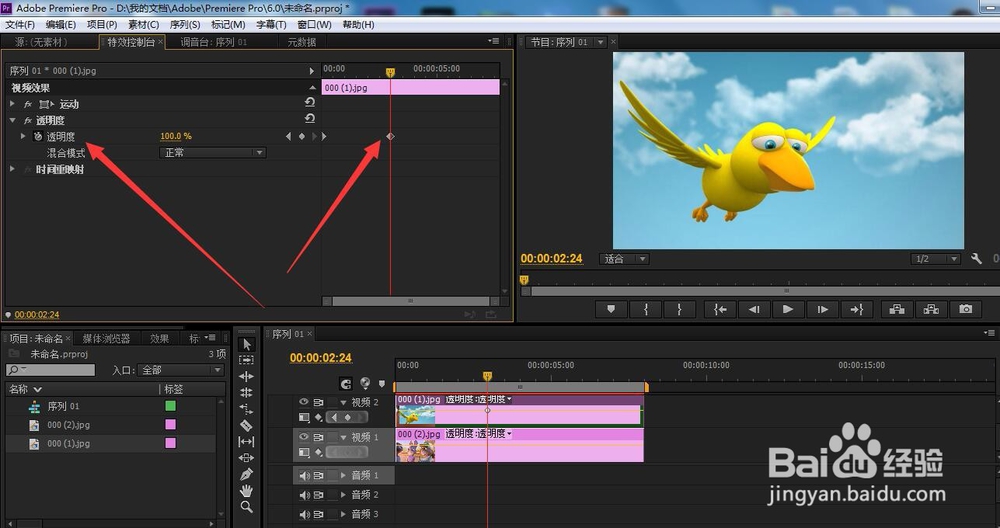Click the 100.0 % opacity value
1000x528 pixels.
[176, 136]
